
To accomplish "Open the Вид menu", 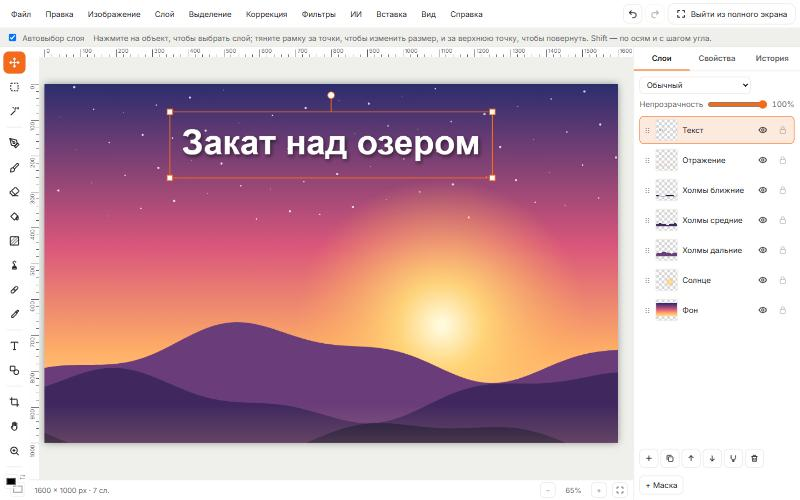I will (x=428, y=14).
